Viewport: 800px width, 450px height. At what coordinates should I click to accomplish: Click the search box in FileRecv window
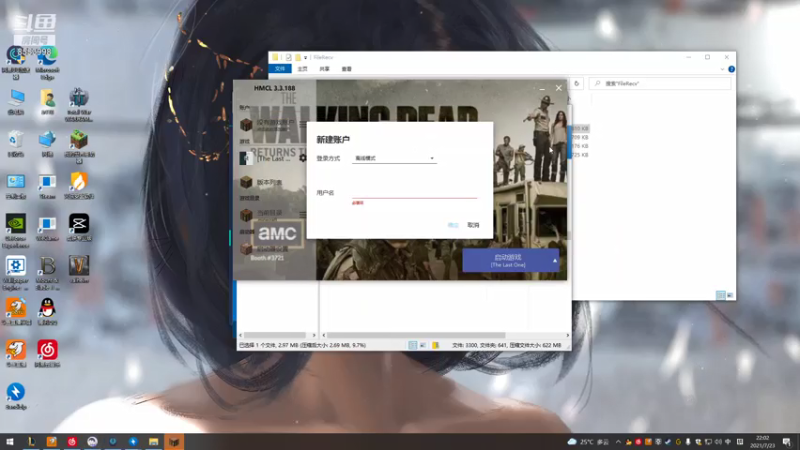click(660, 84)
